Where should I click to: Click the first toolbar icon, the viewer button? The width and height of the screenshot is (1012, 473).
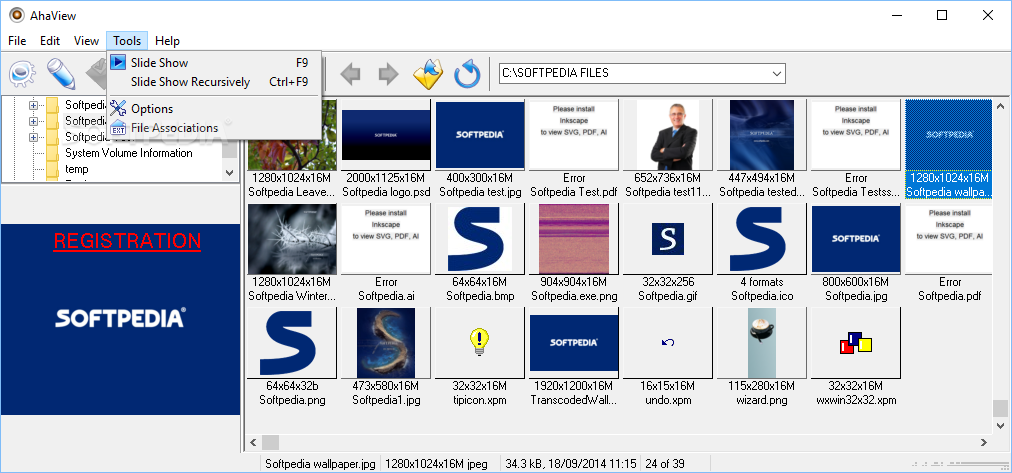[x=23, y=74]
